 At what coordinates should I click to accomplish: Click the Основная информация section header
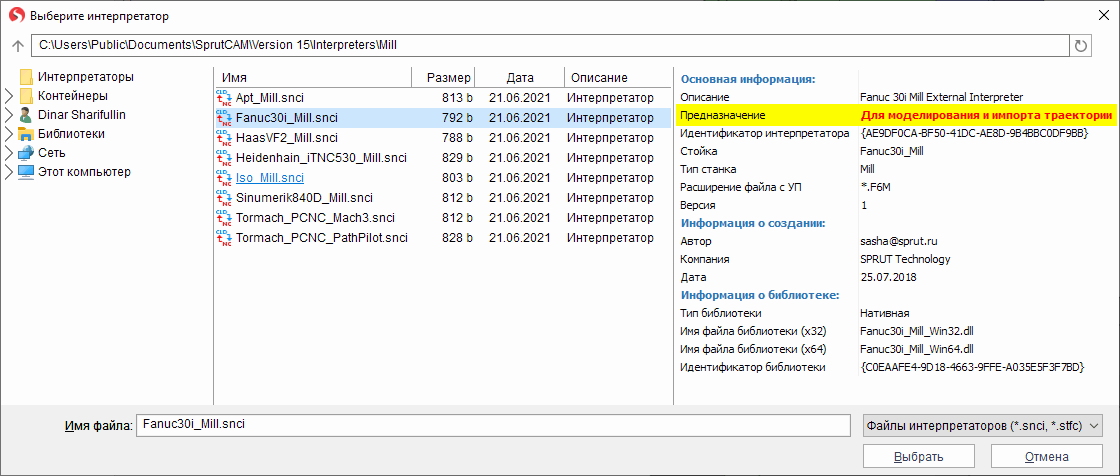tap(748, 79)
